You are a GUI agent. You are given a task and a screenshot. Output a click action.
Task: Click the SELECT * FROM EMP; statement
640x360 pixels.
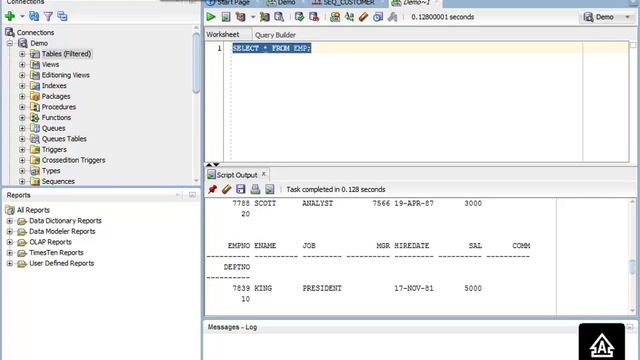[x=272, y=48]
